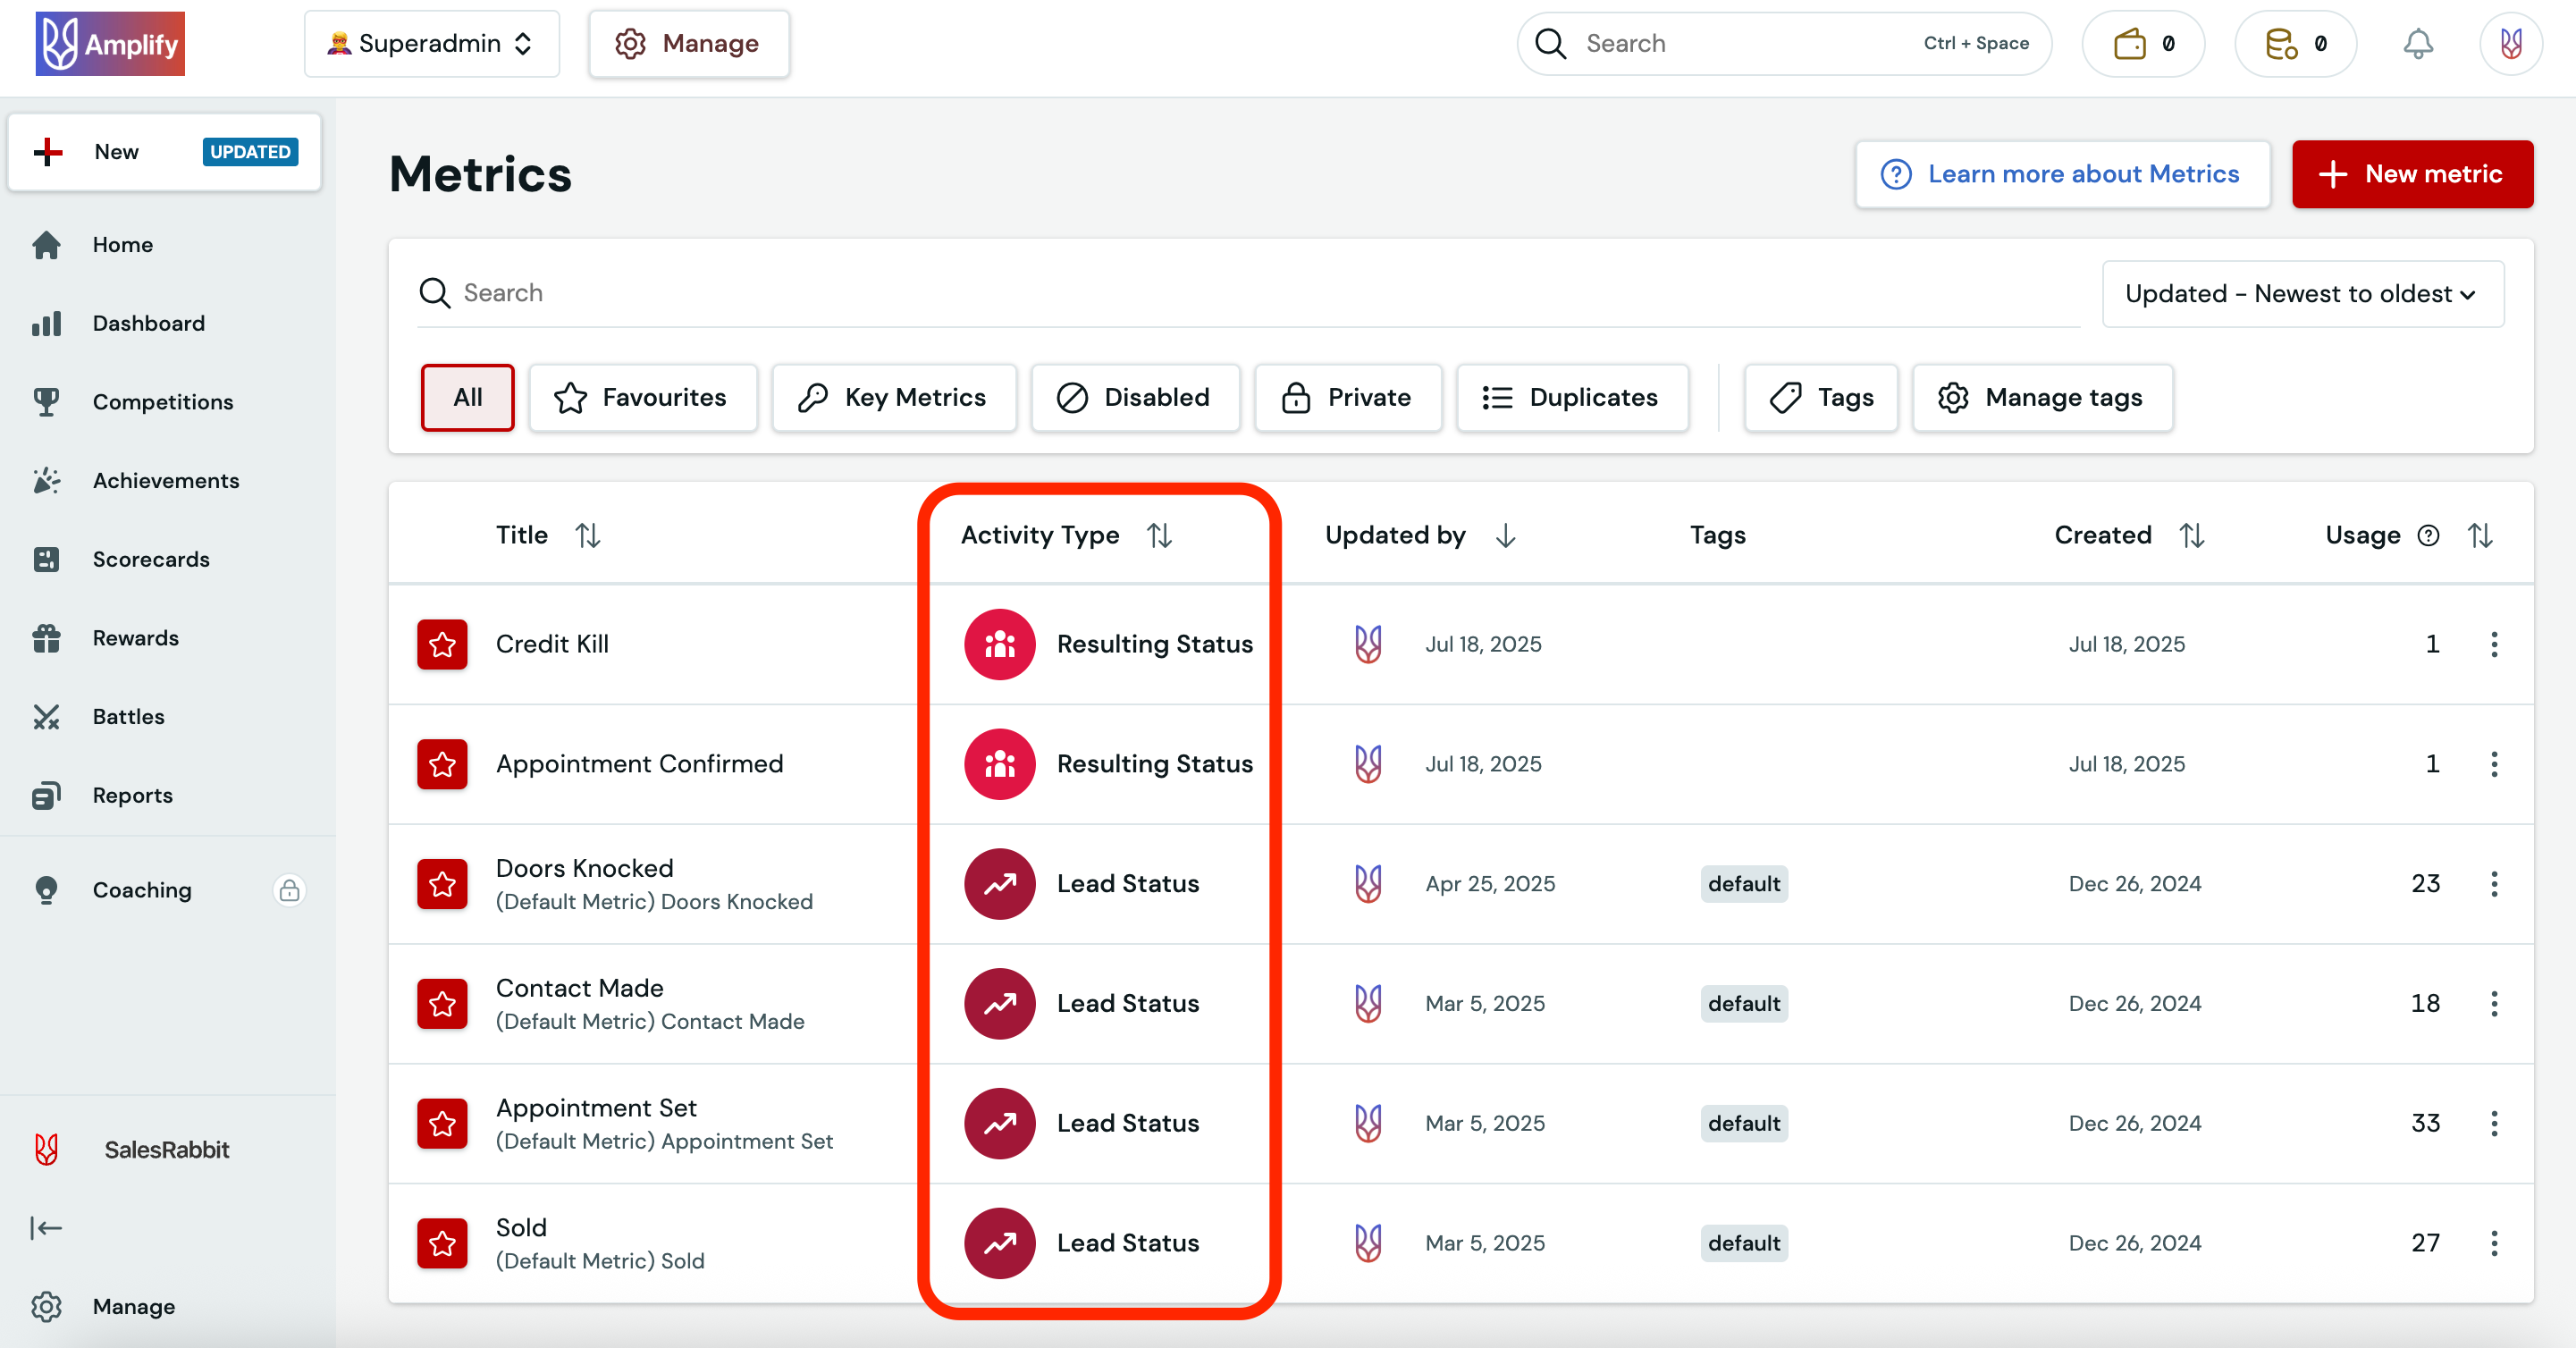Open more options for Appointment Set

(2494, 1124)
